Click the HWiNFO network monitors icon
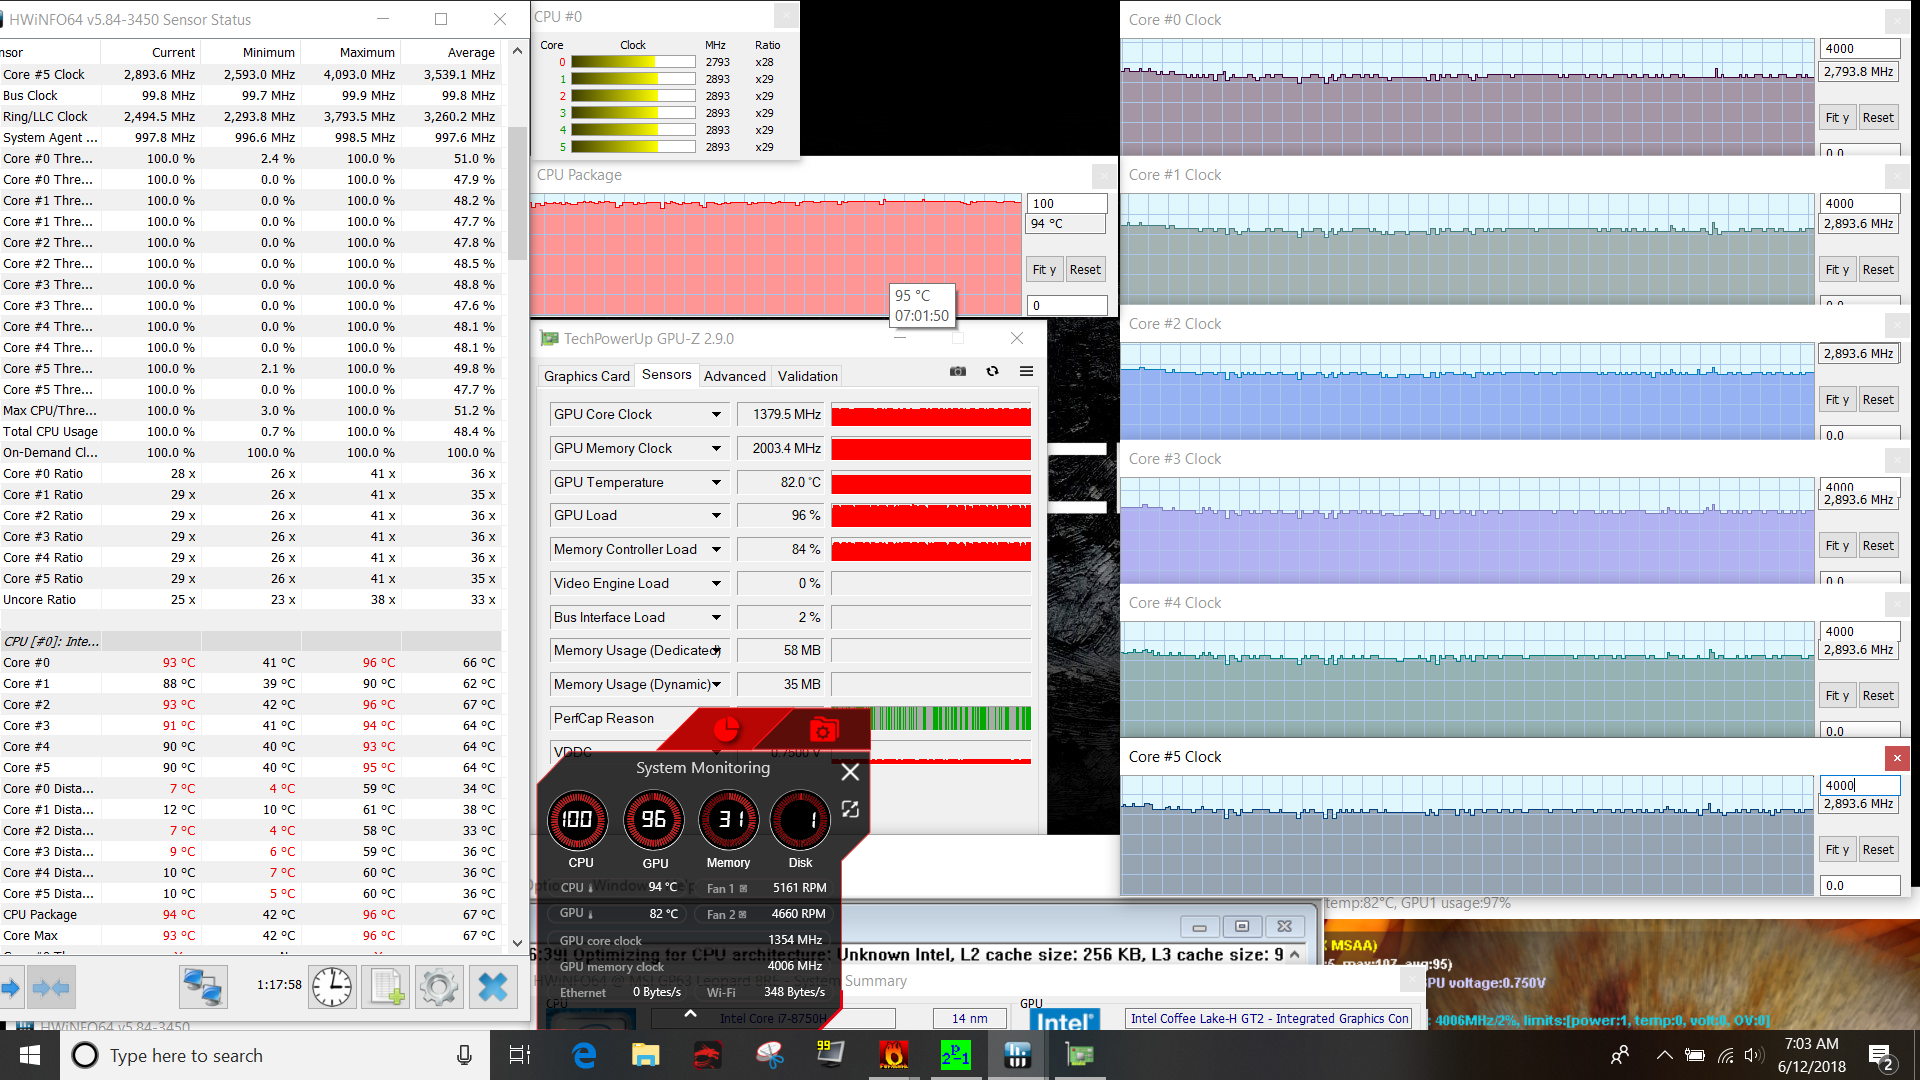1920x1080 pixels. [x=202, y=987]
